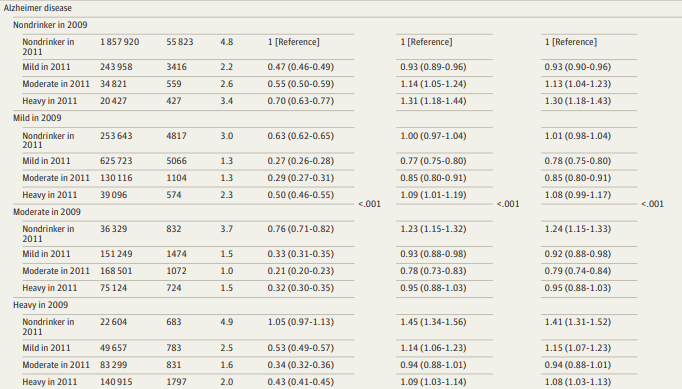Select the value '1.05 (0.97-1.13)'
Viewport: 682px width, 389px height.
click(x=301, y=322)
